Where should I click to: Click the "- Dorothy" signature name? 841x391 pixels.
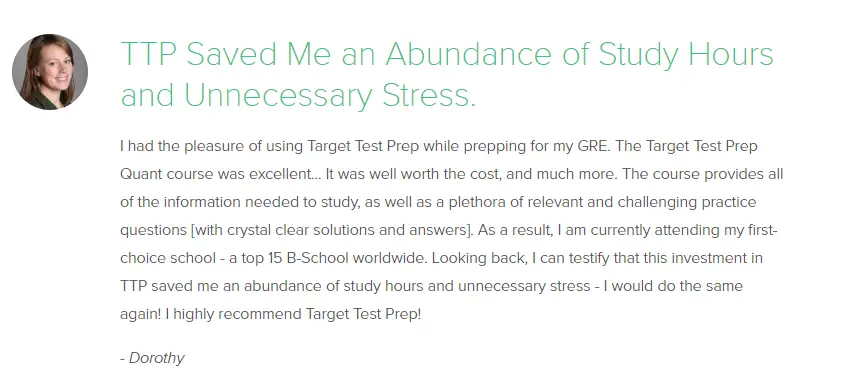pos(152,358)
